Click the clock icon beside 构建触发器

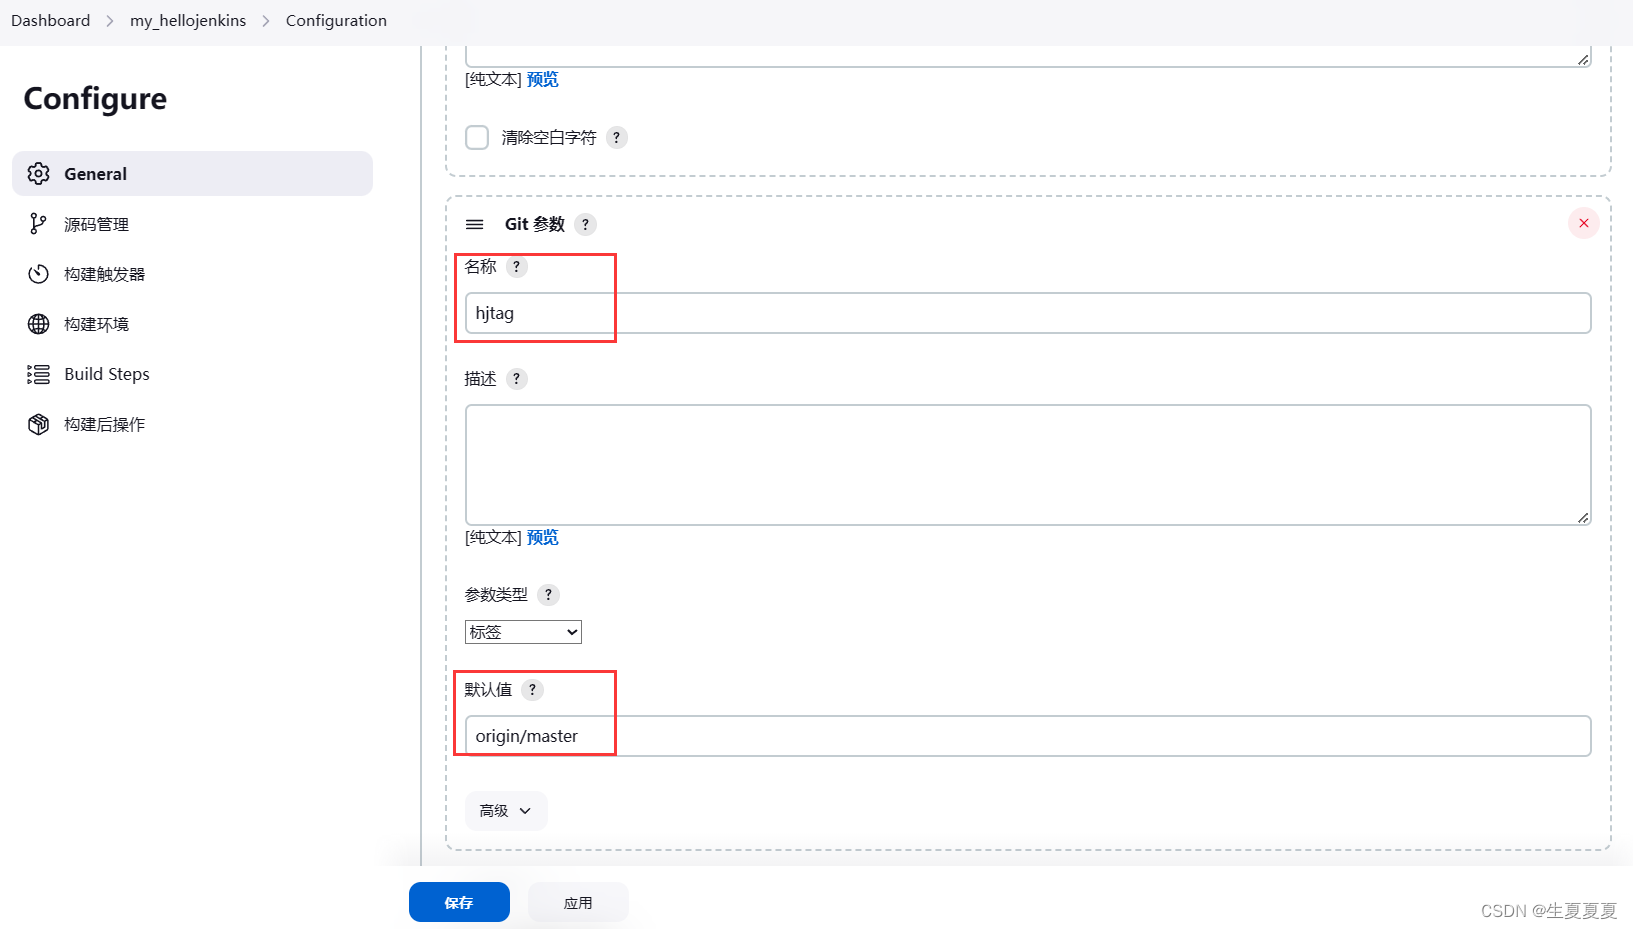point(38,274)
